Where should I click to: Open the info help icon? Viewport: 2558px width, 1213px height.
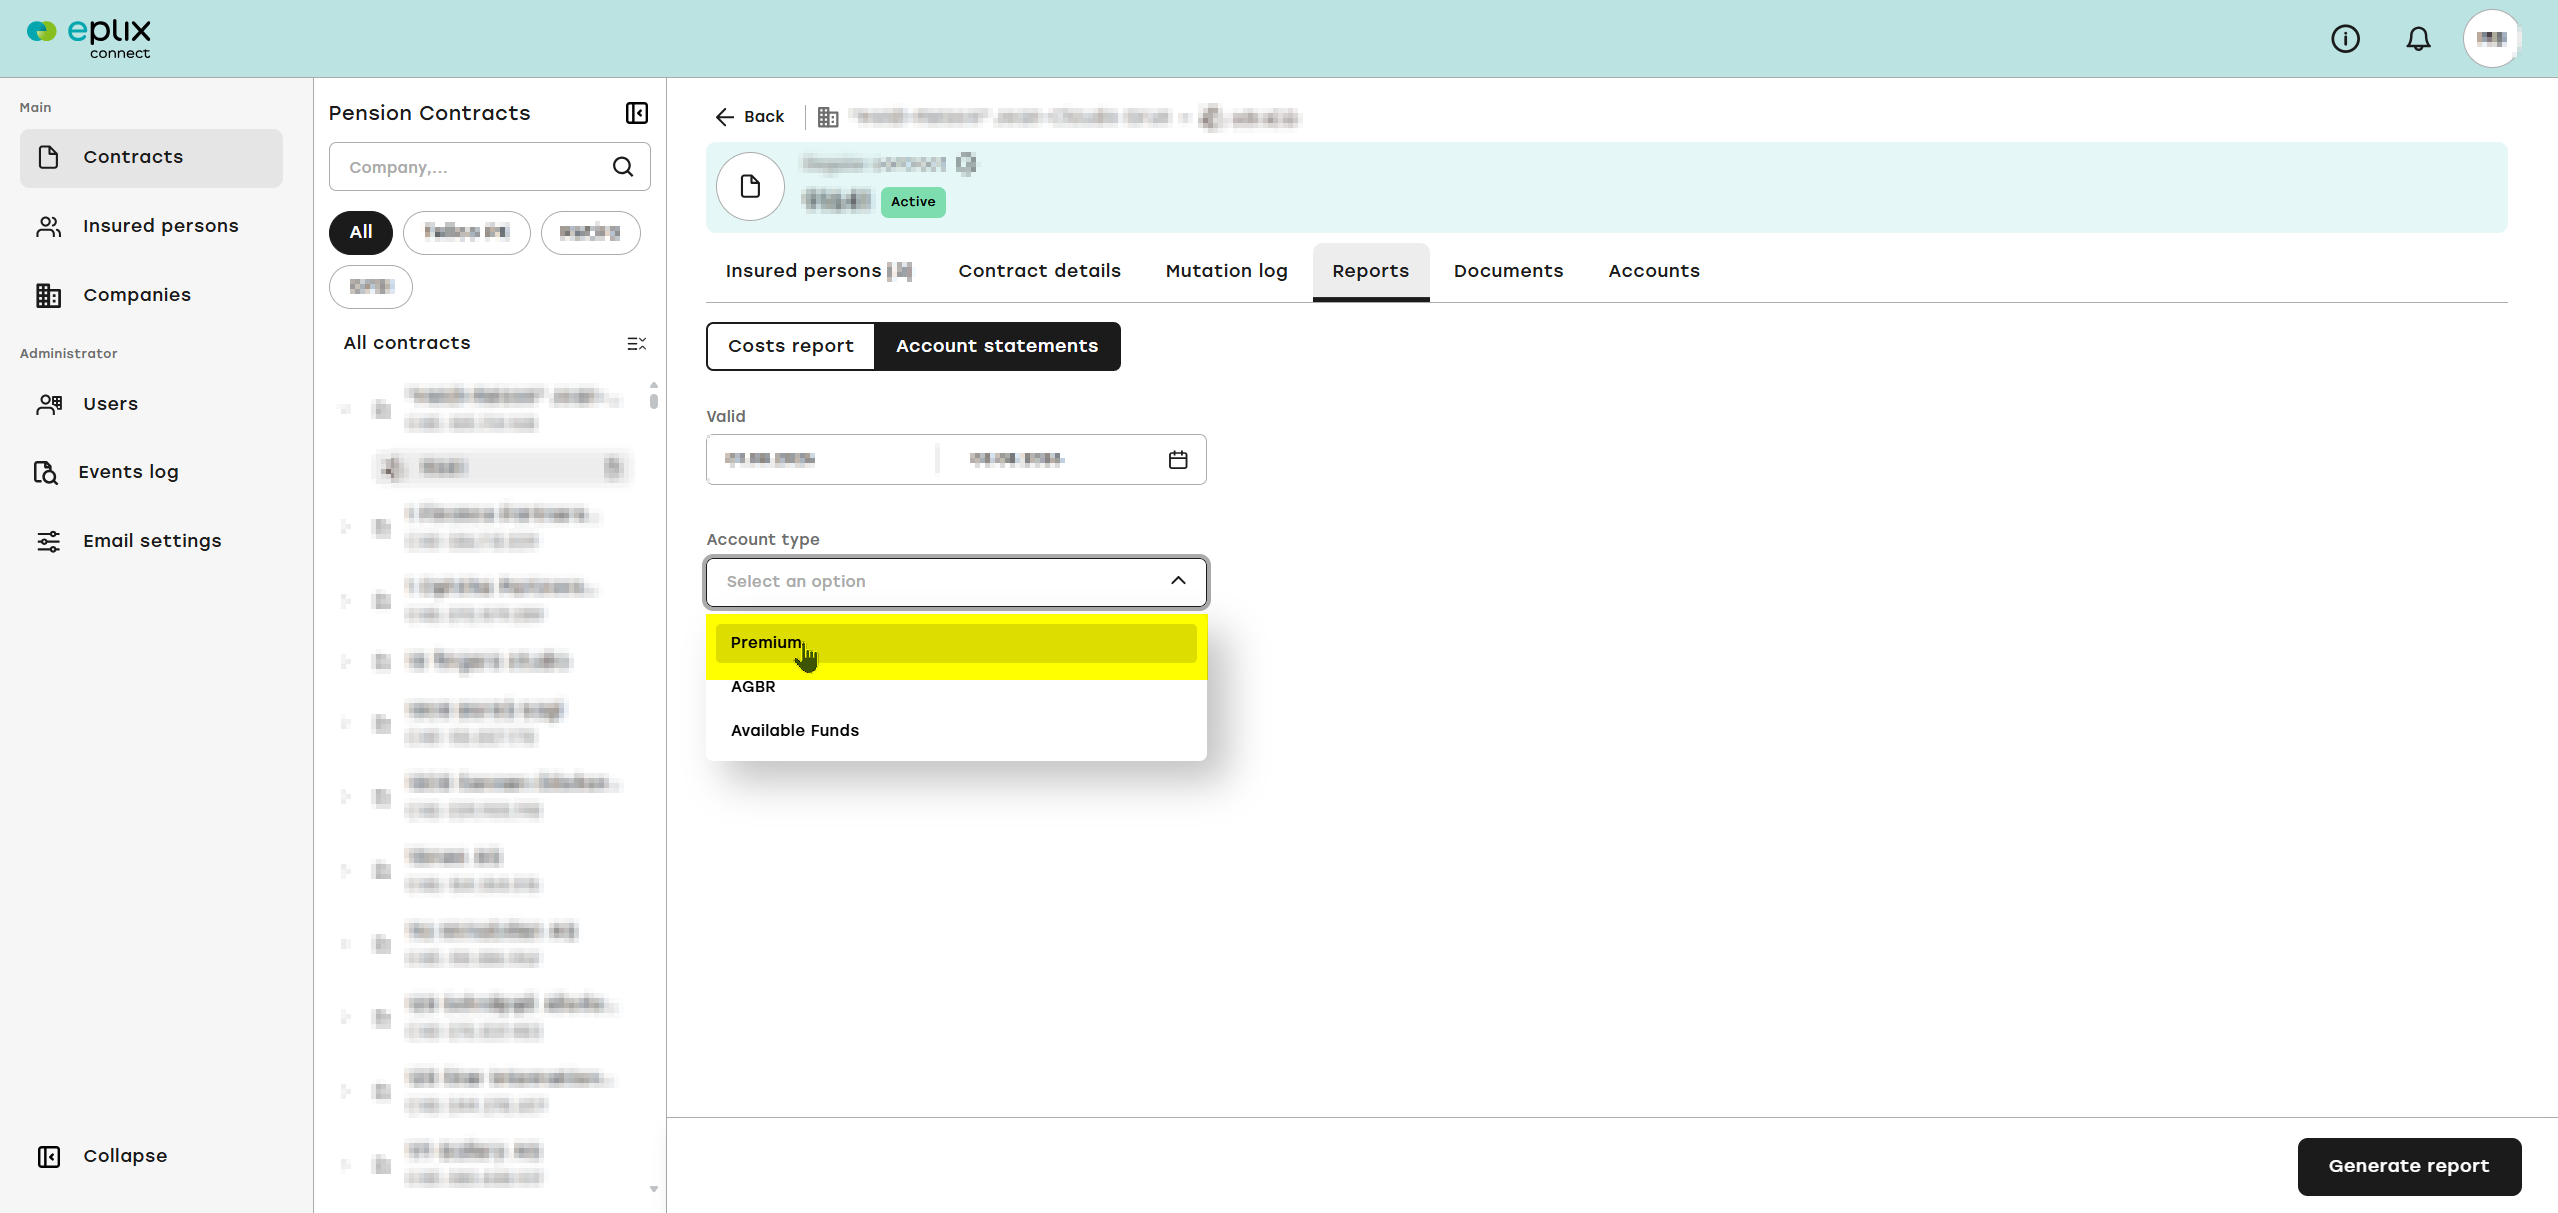2345,39
